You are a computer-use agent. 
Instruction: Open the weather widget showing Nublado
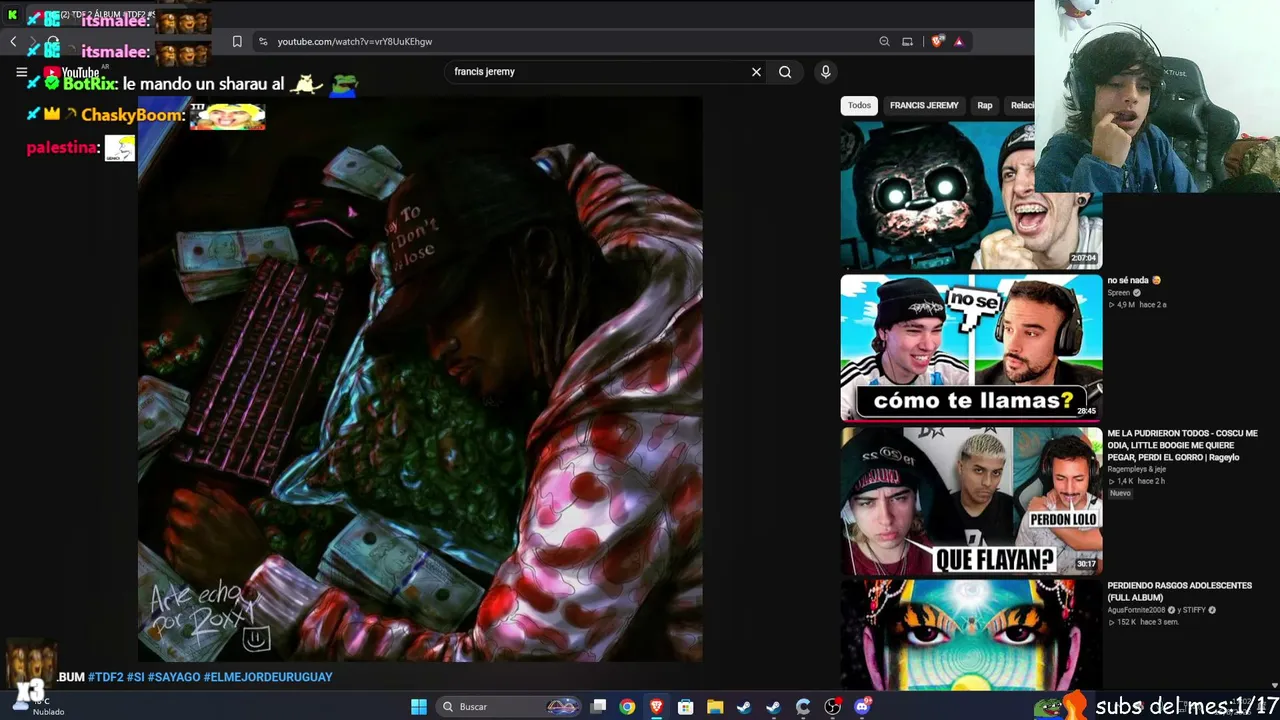pyautogui.click(x=40, y=707)
